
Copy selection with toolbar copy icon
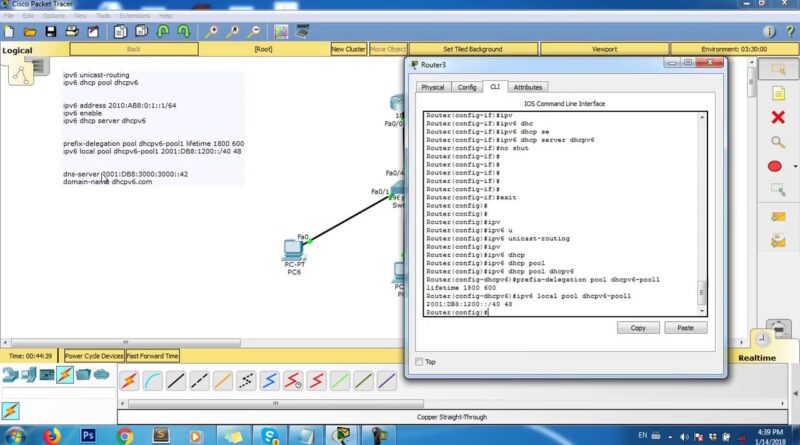click(120, 32)
